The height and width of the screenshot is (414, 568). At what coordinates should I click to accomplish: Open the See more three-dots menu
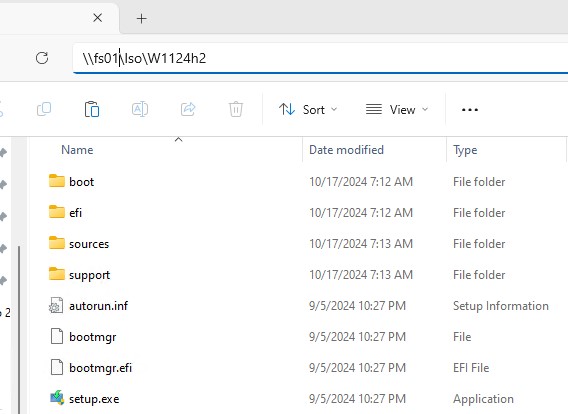(x=470, y=109)
